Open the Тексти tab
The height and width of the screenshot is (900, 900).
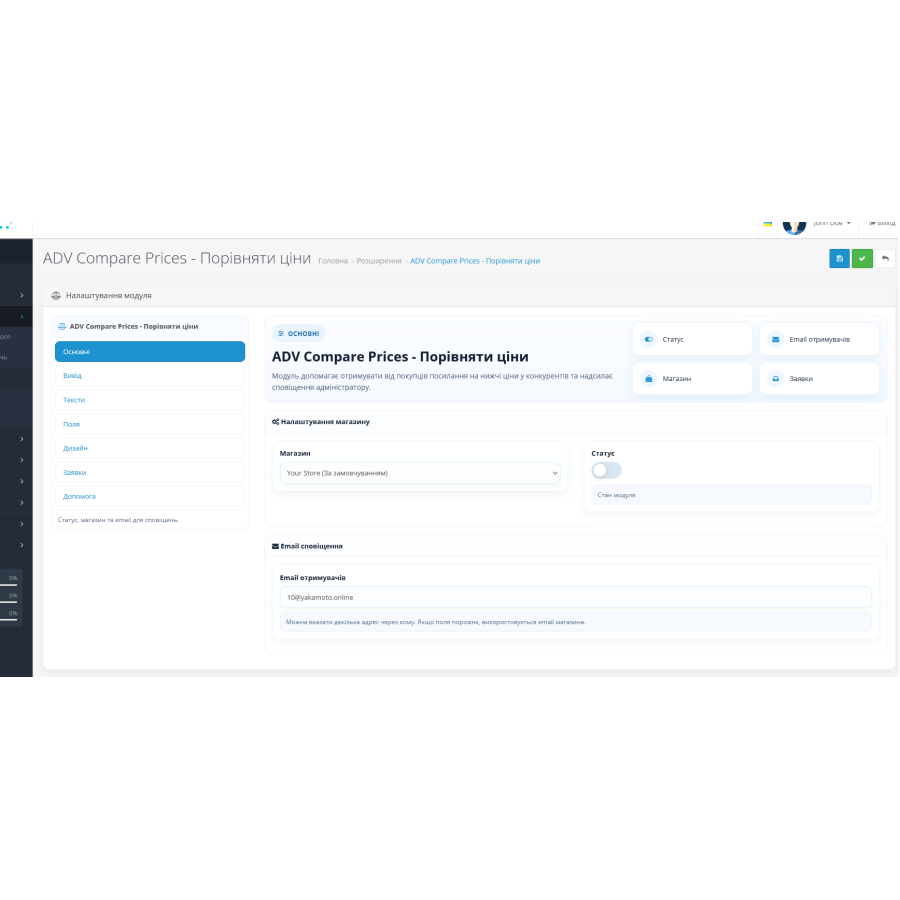[150, 399]
